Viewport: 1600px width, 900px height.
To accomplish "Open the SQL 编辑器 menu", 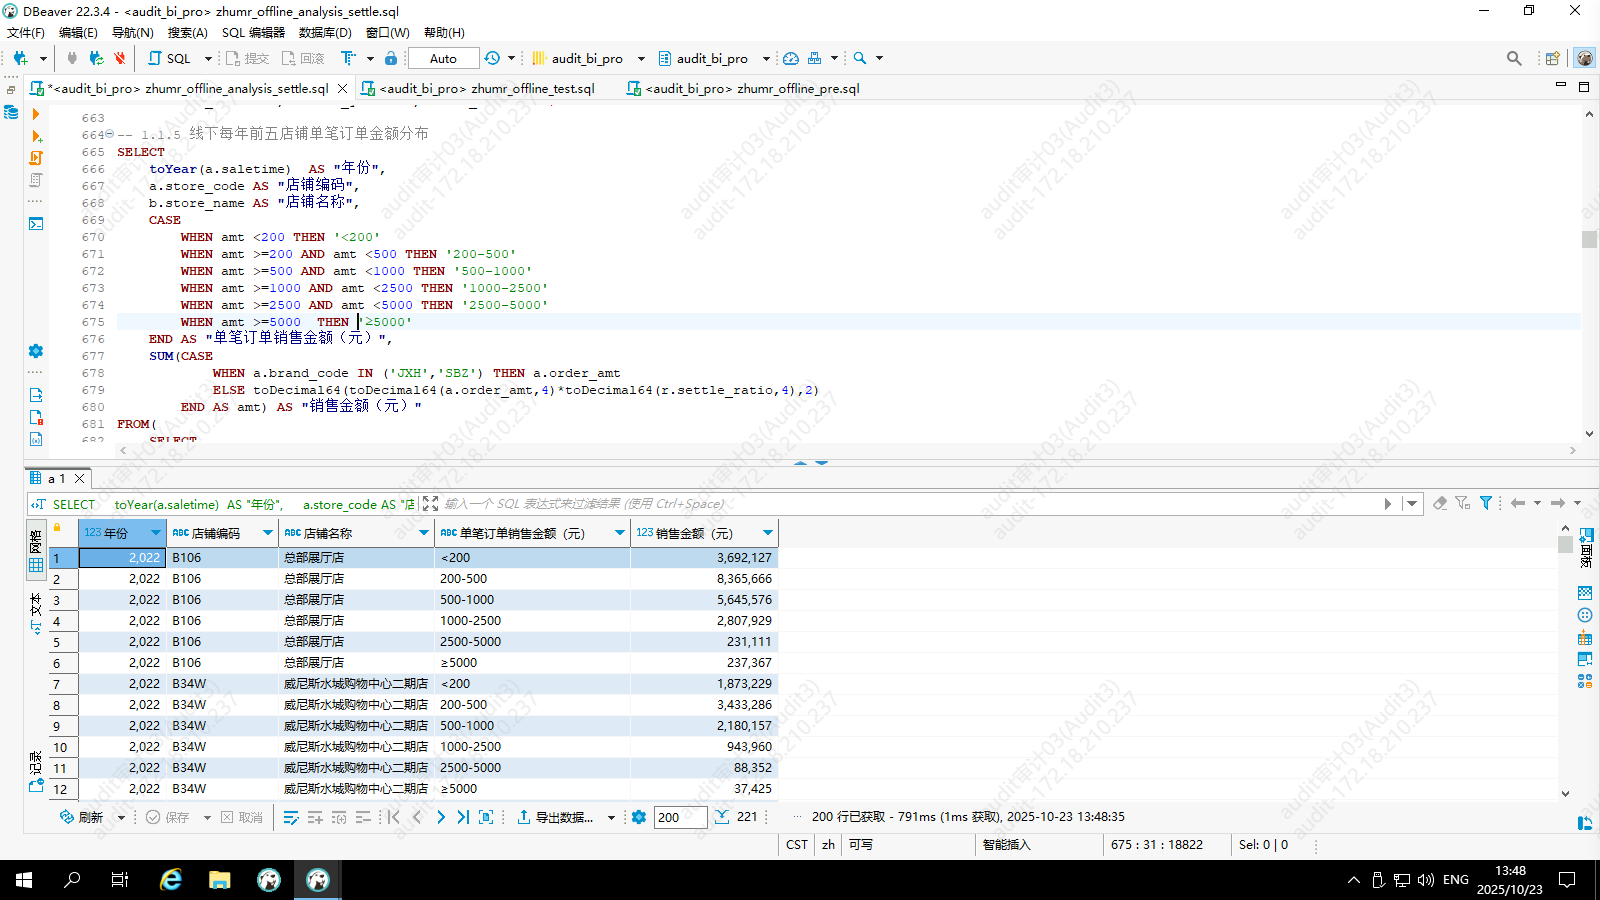I will 253,32.
